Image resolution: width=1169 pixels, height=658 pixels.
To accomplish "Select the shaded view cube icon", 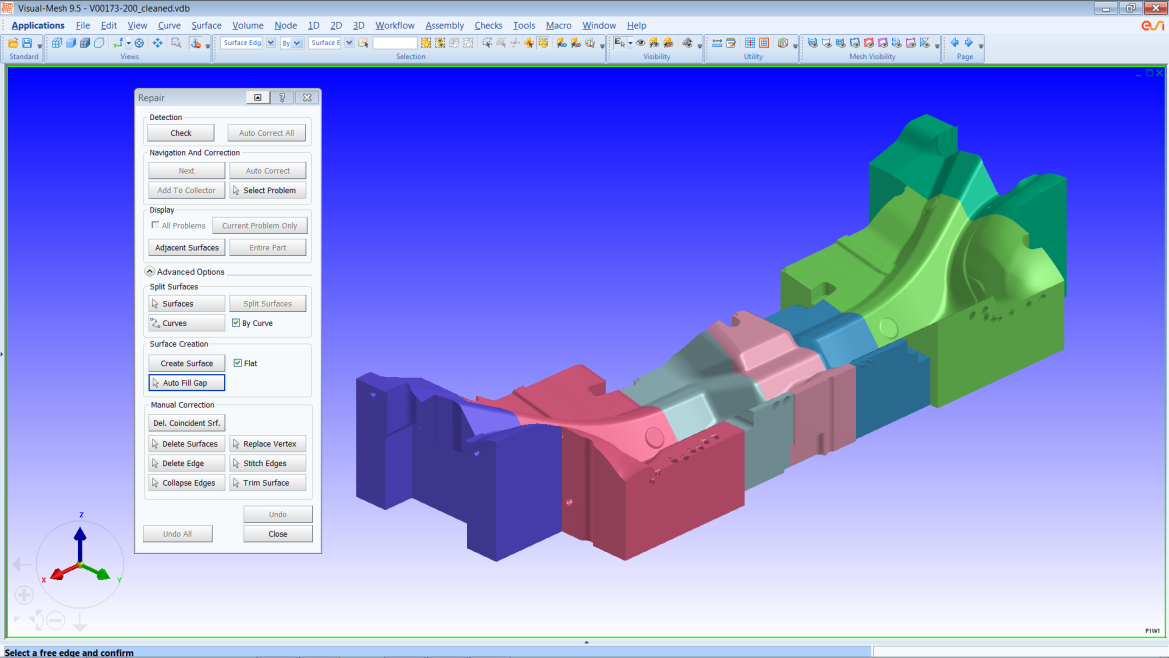I will 71,43.
